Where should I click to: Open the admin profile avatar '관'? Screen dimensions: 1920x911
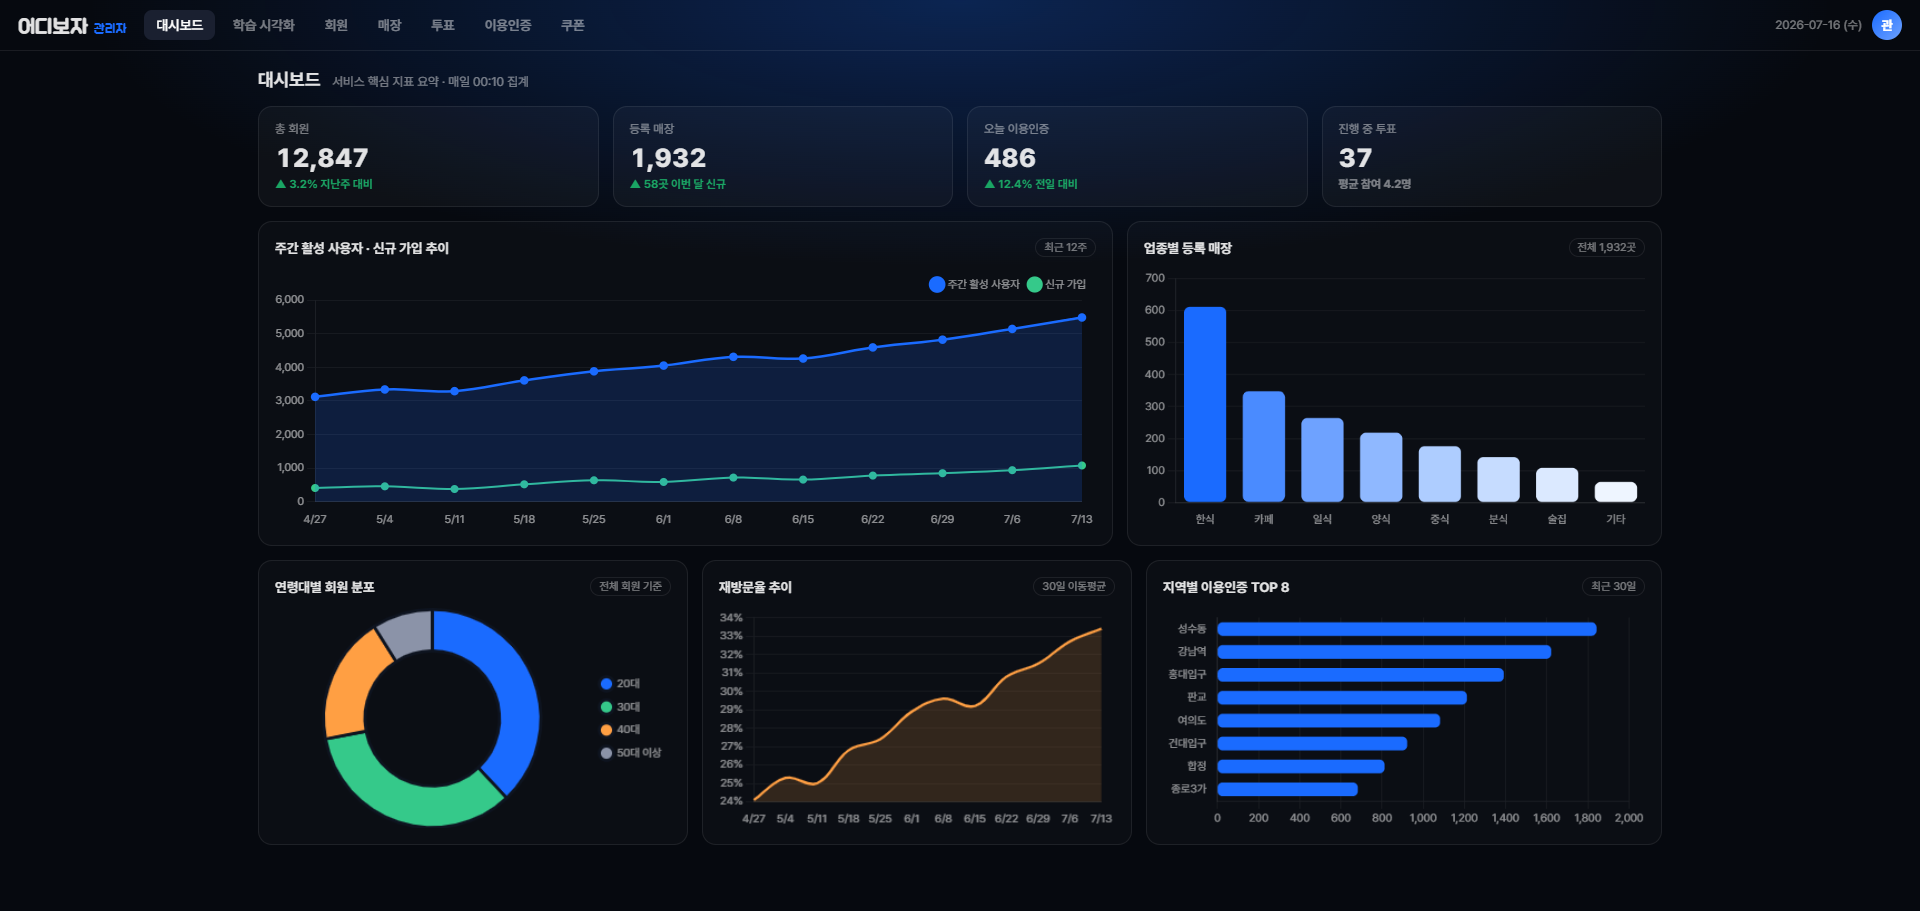point(1886,25)
